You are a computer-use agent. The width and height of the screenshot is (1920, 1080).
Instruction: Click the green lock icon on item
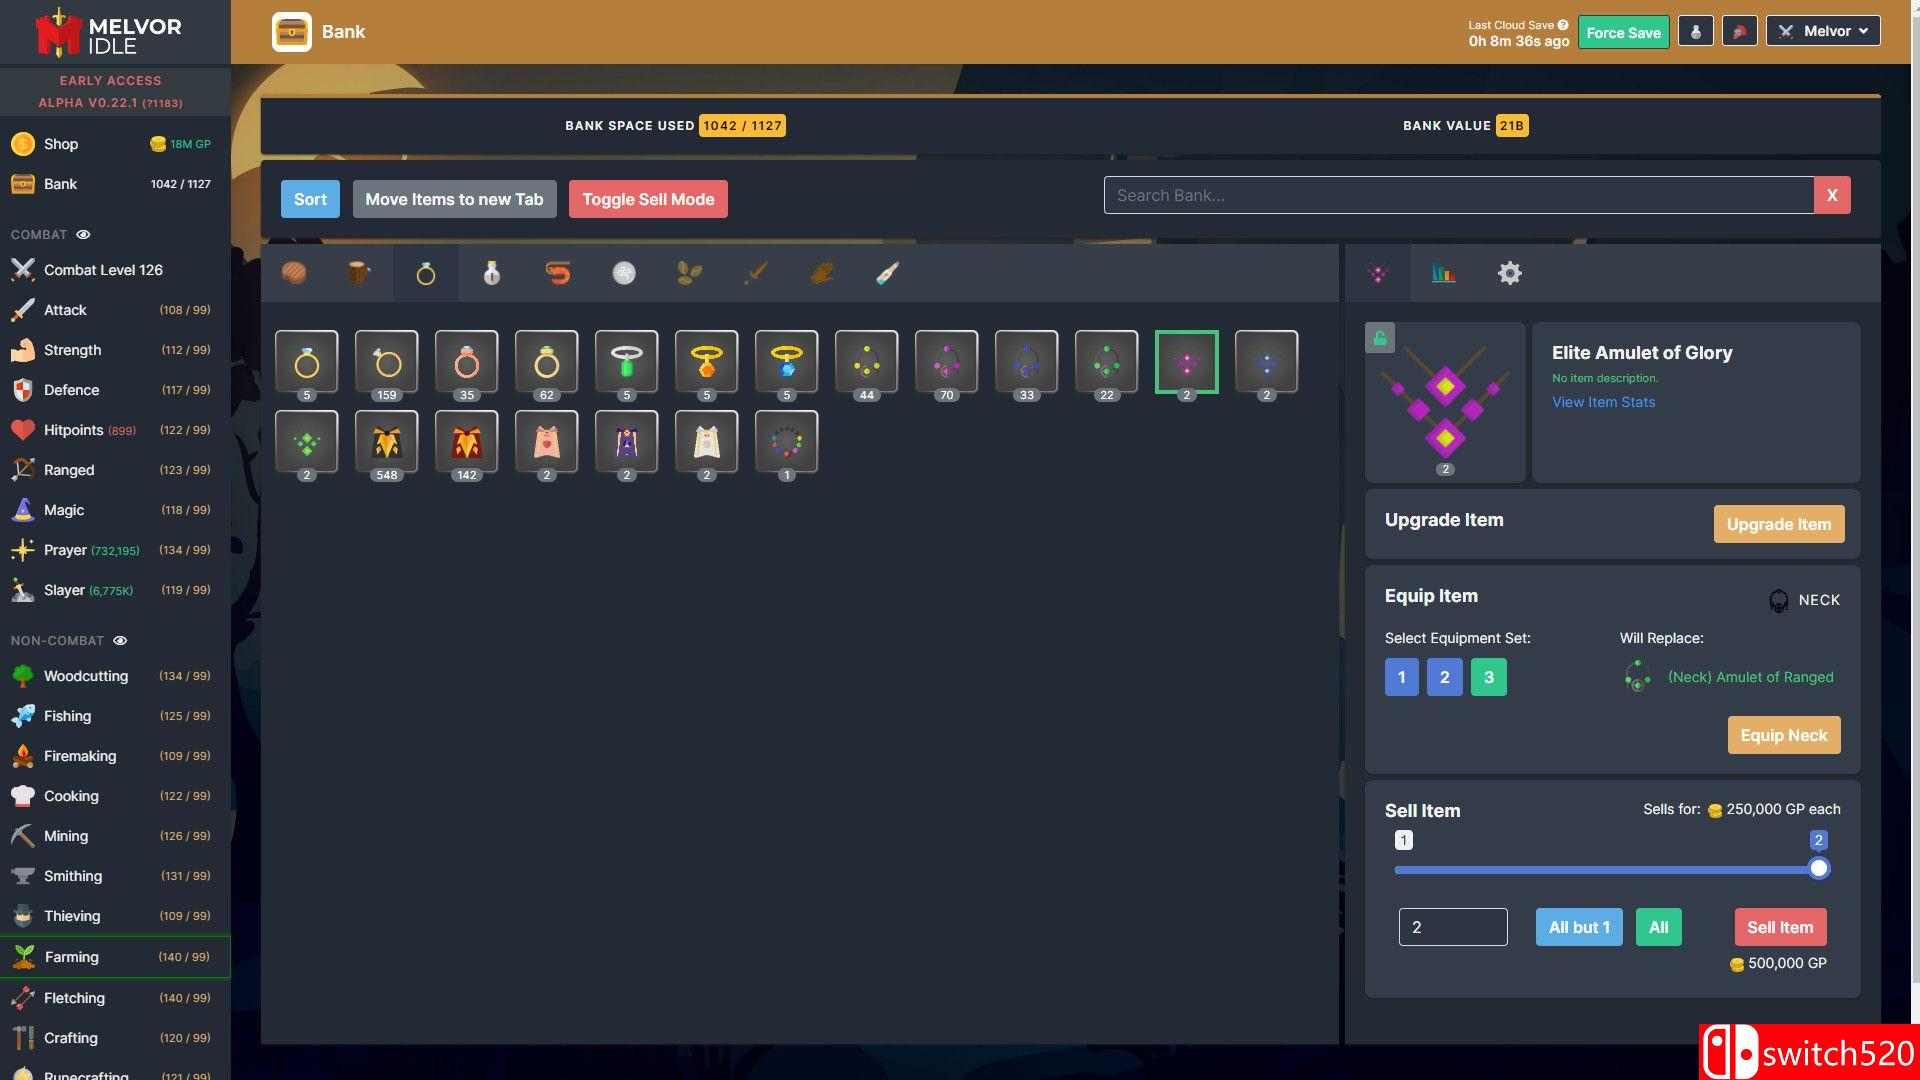(x=1380, y=338)
